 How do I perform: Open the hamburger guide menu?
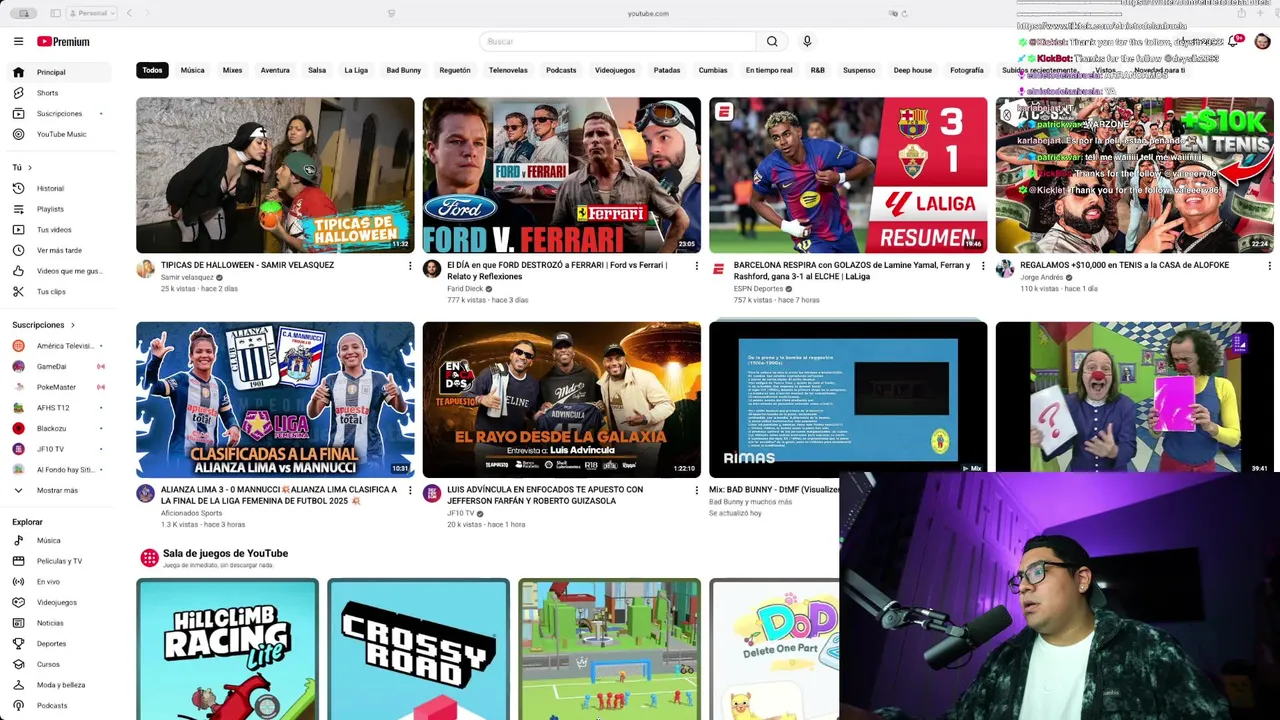point(18,41)
